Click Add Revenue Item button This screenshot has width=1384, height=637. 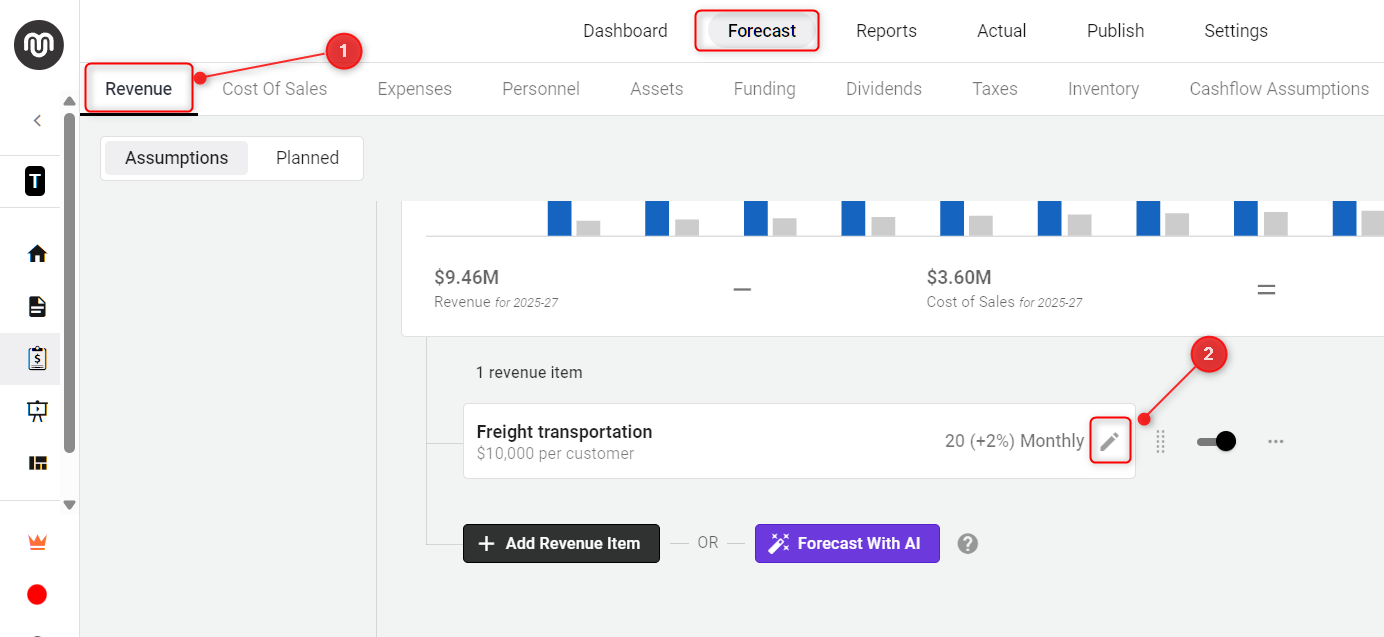click(561, 543)
